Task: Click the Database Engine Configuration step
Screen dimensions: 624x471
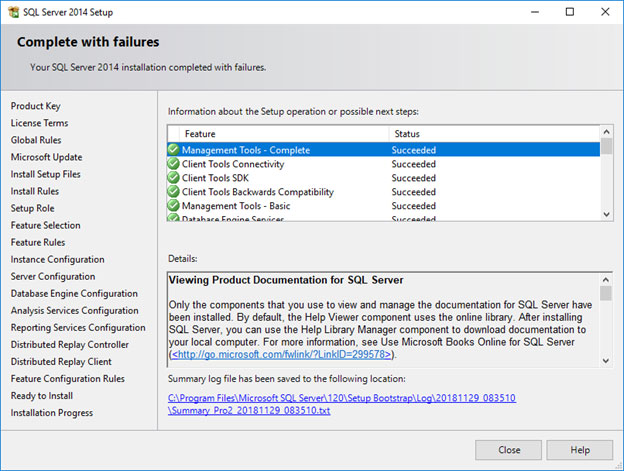Action: pos(74,294)
